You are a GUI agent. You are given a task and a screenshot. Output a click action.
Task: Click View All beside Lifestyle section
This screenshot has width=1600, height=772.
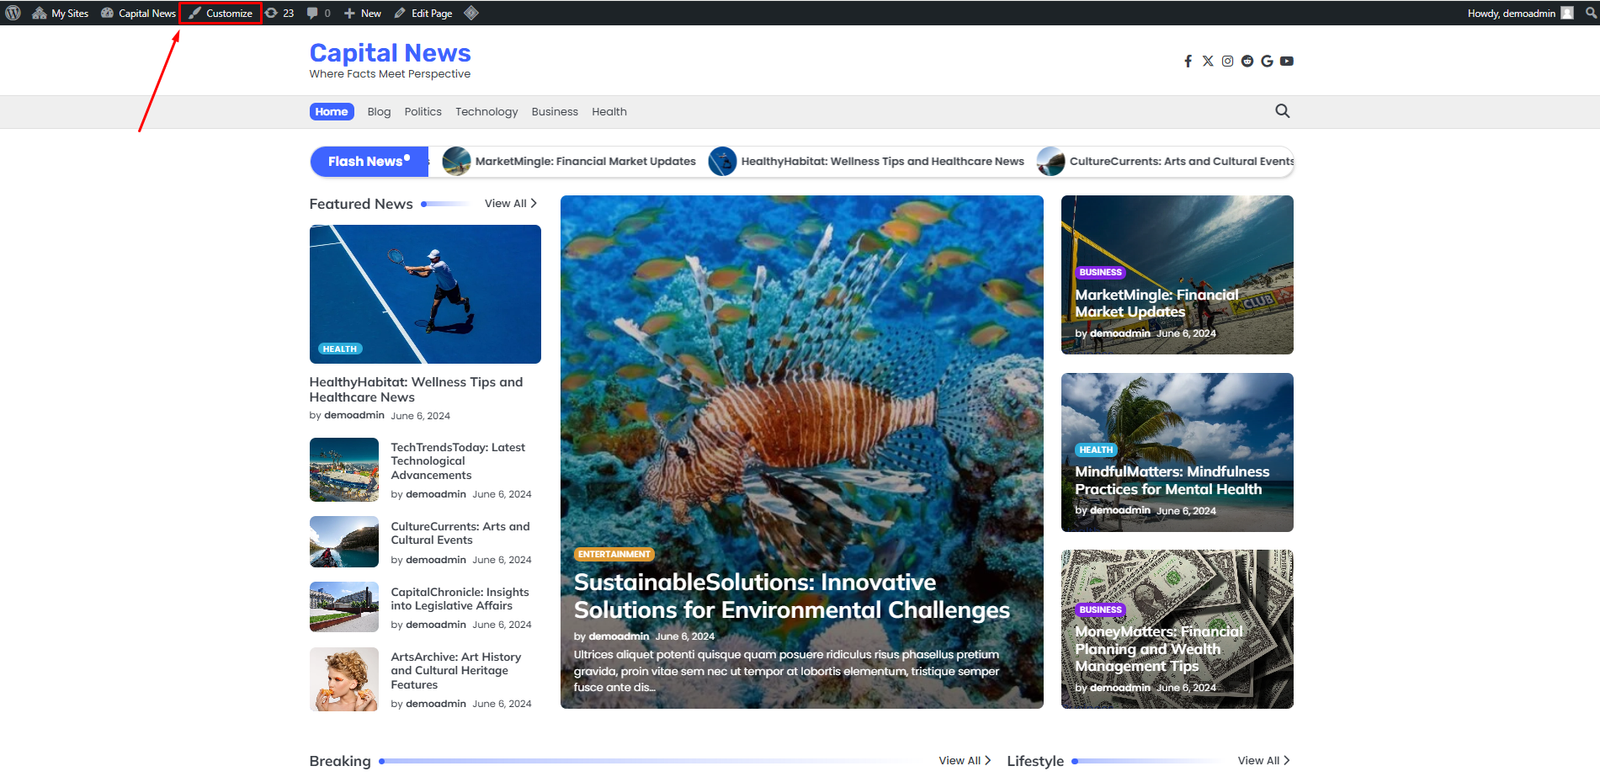1264,761
